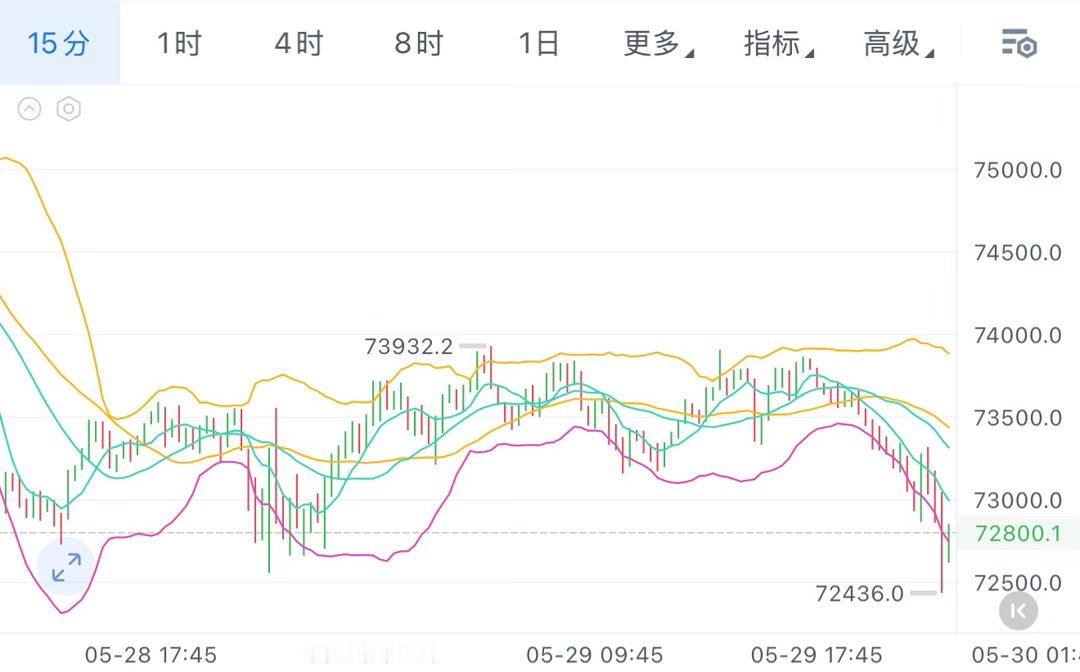This screenshot has width=1080, height=672.
Task: Click the 05-29 17:45 time label
Action: coord(817,654)
